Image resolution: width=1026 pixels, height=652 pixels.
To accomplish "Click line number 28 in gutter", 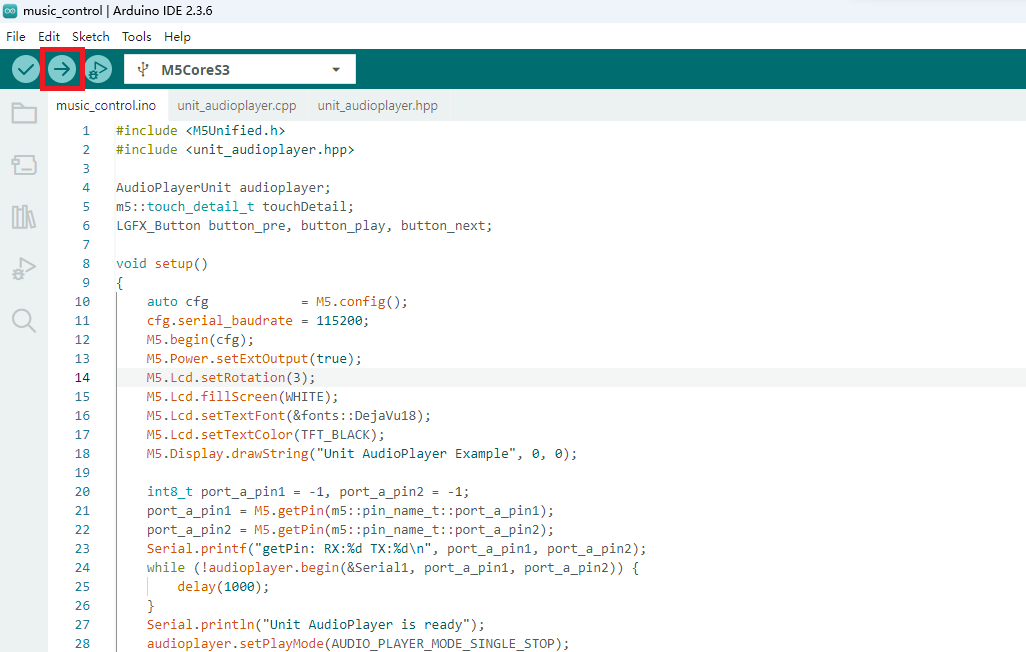I will pyautogui.click(x=82, y=643).
